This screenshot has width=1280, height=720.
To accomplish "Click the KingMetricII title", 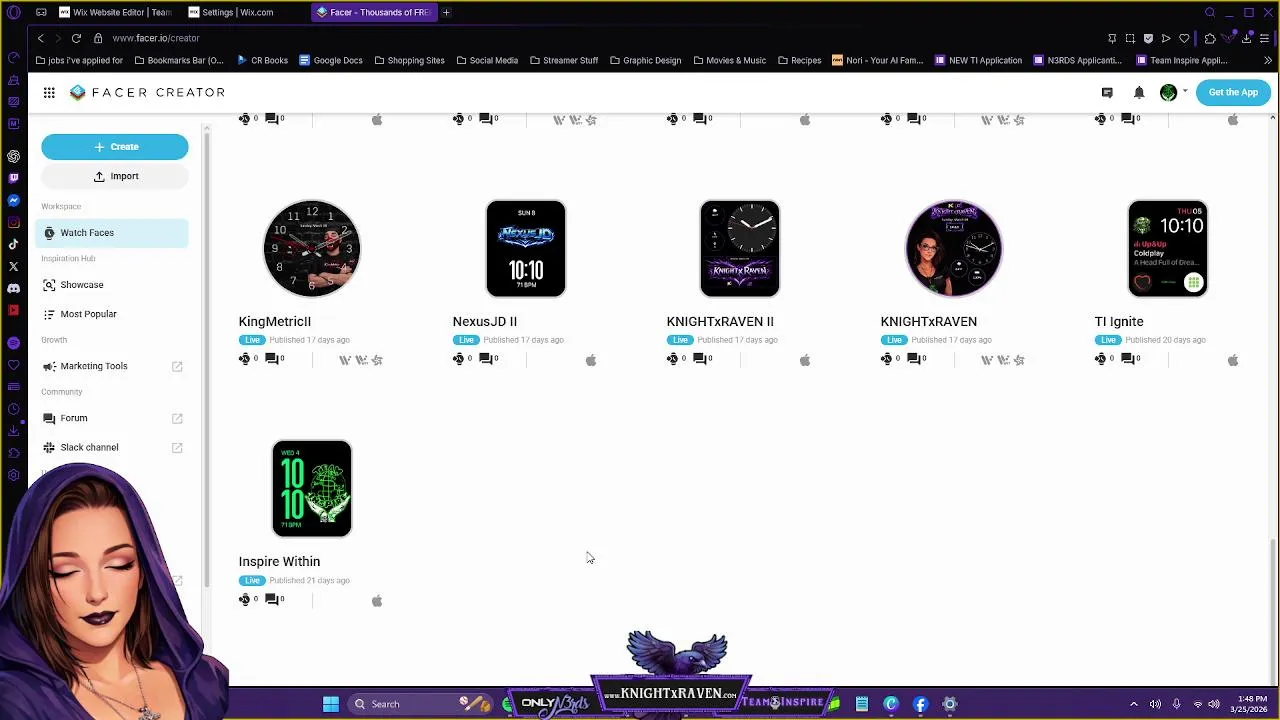I will click(275, 322).
